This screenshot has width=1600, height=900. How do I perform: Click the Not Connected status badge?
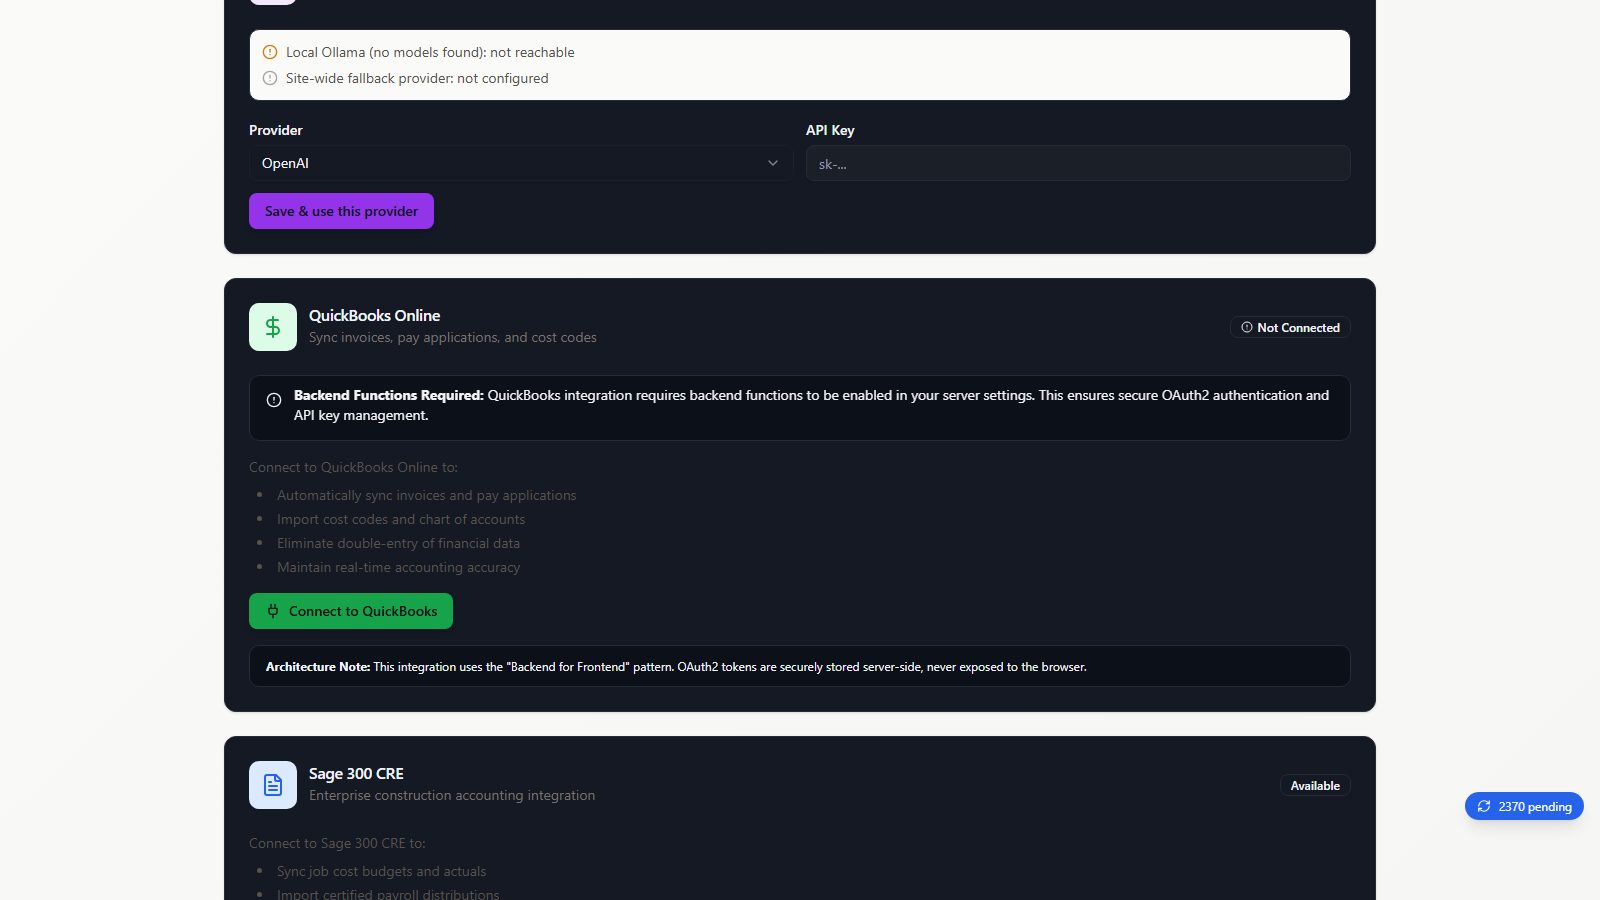pyautogui.click(x=1290, y=327)
